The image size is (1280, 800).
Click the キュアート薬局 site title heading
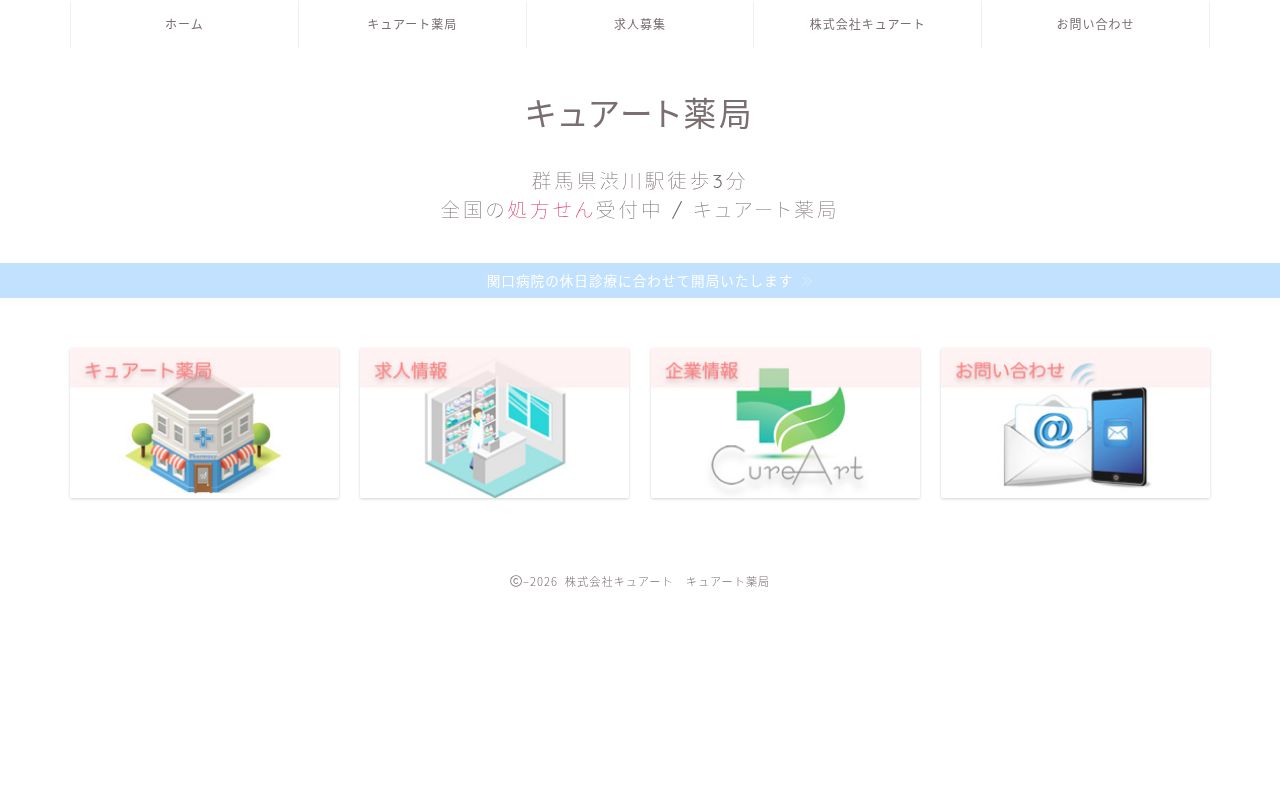pyautogui.click(x=638, y=114)
